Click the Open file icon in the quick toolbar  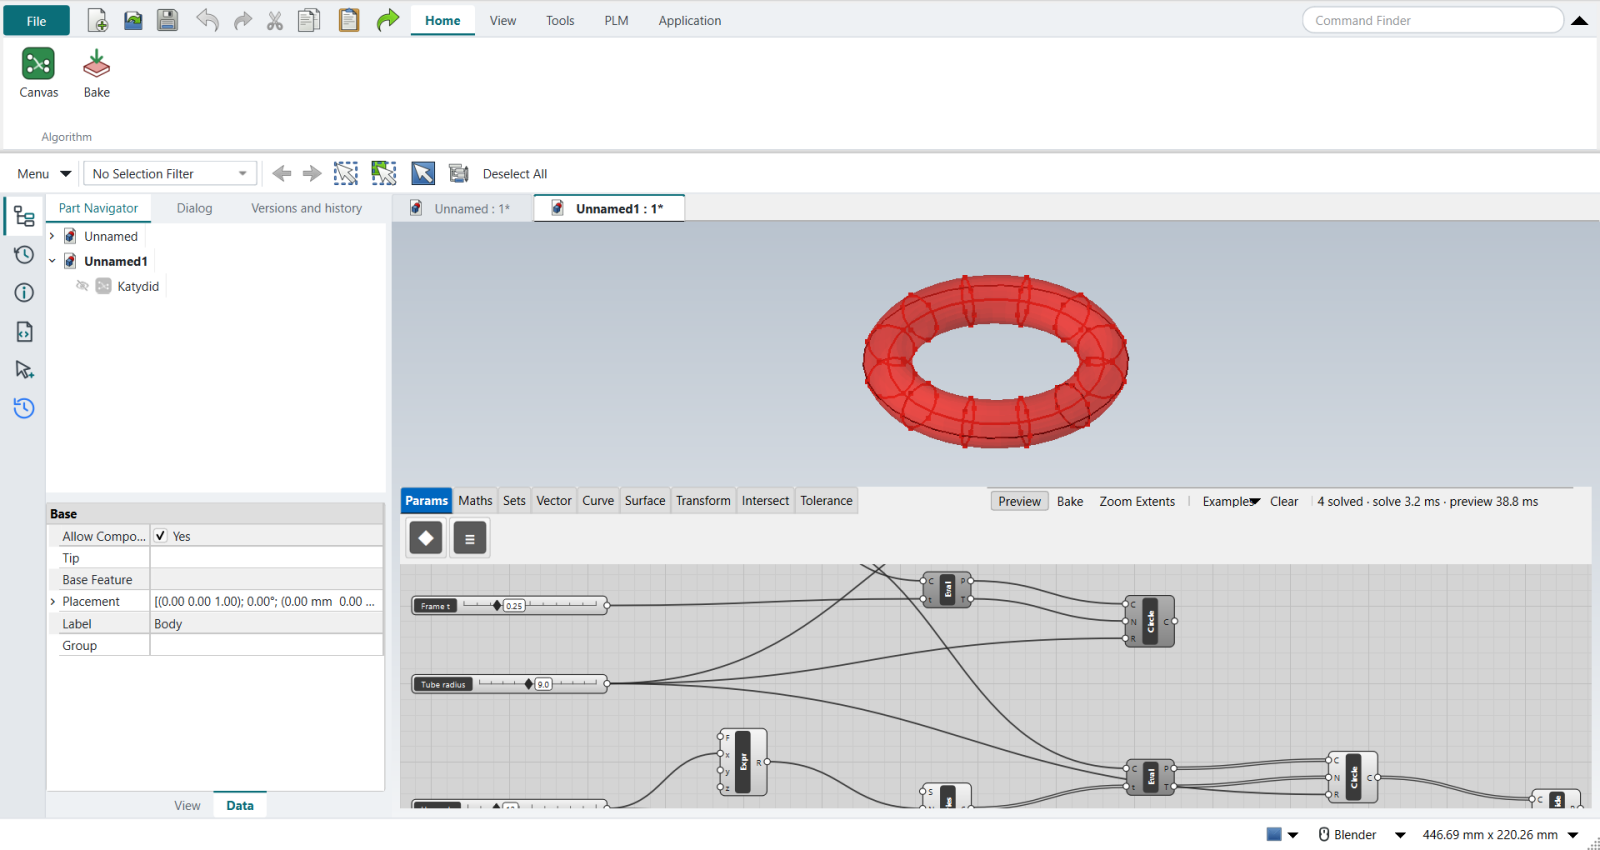tap(133, 20)
